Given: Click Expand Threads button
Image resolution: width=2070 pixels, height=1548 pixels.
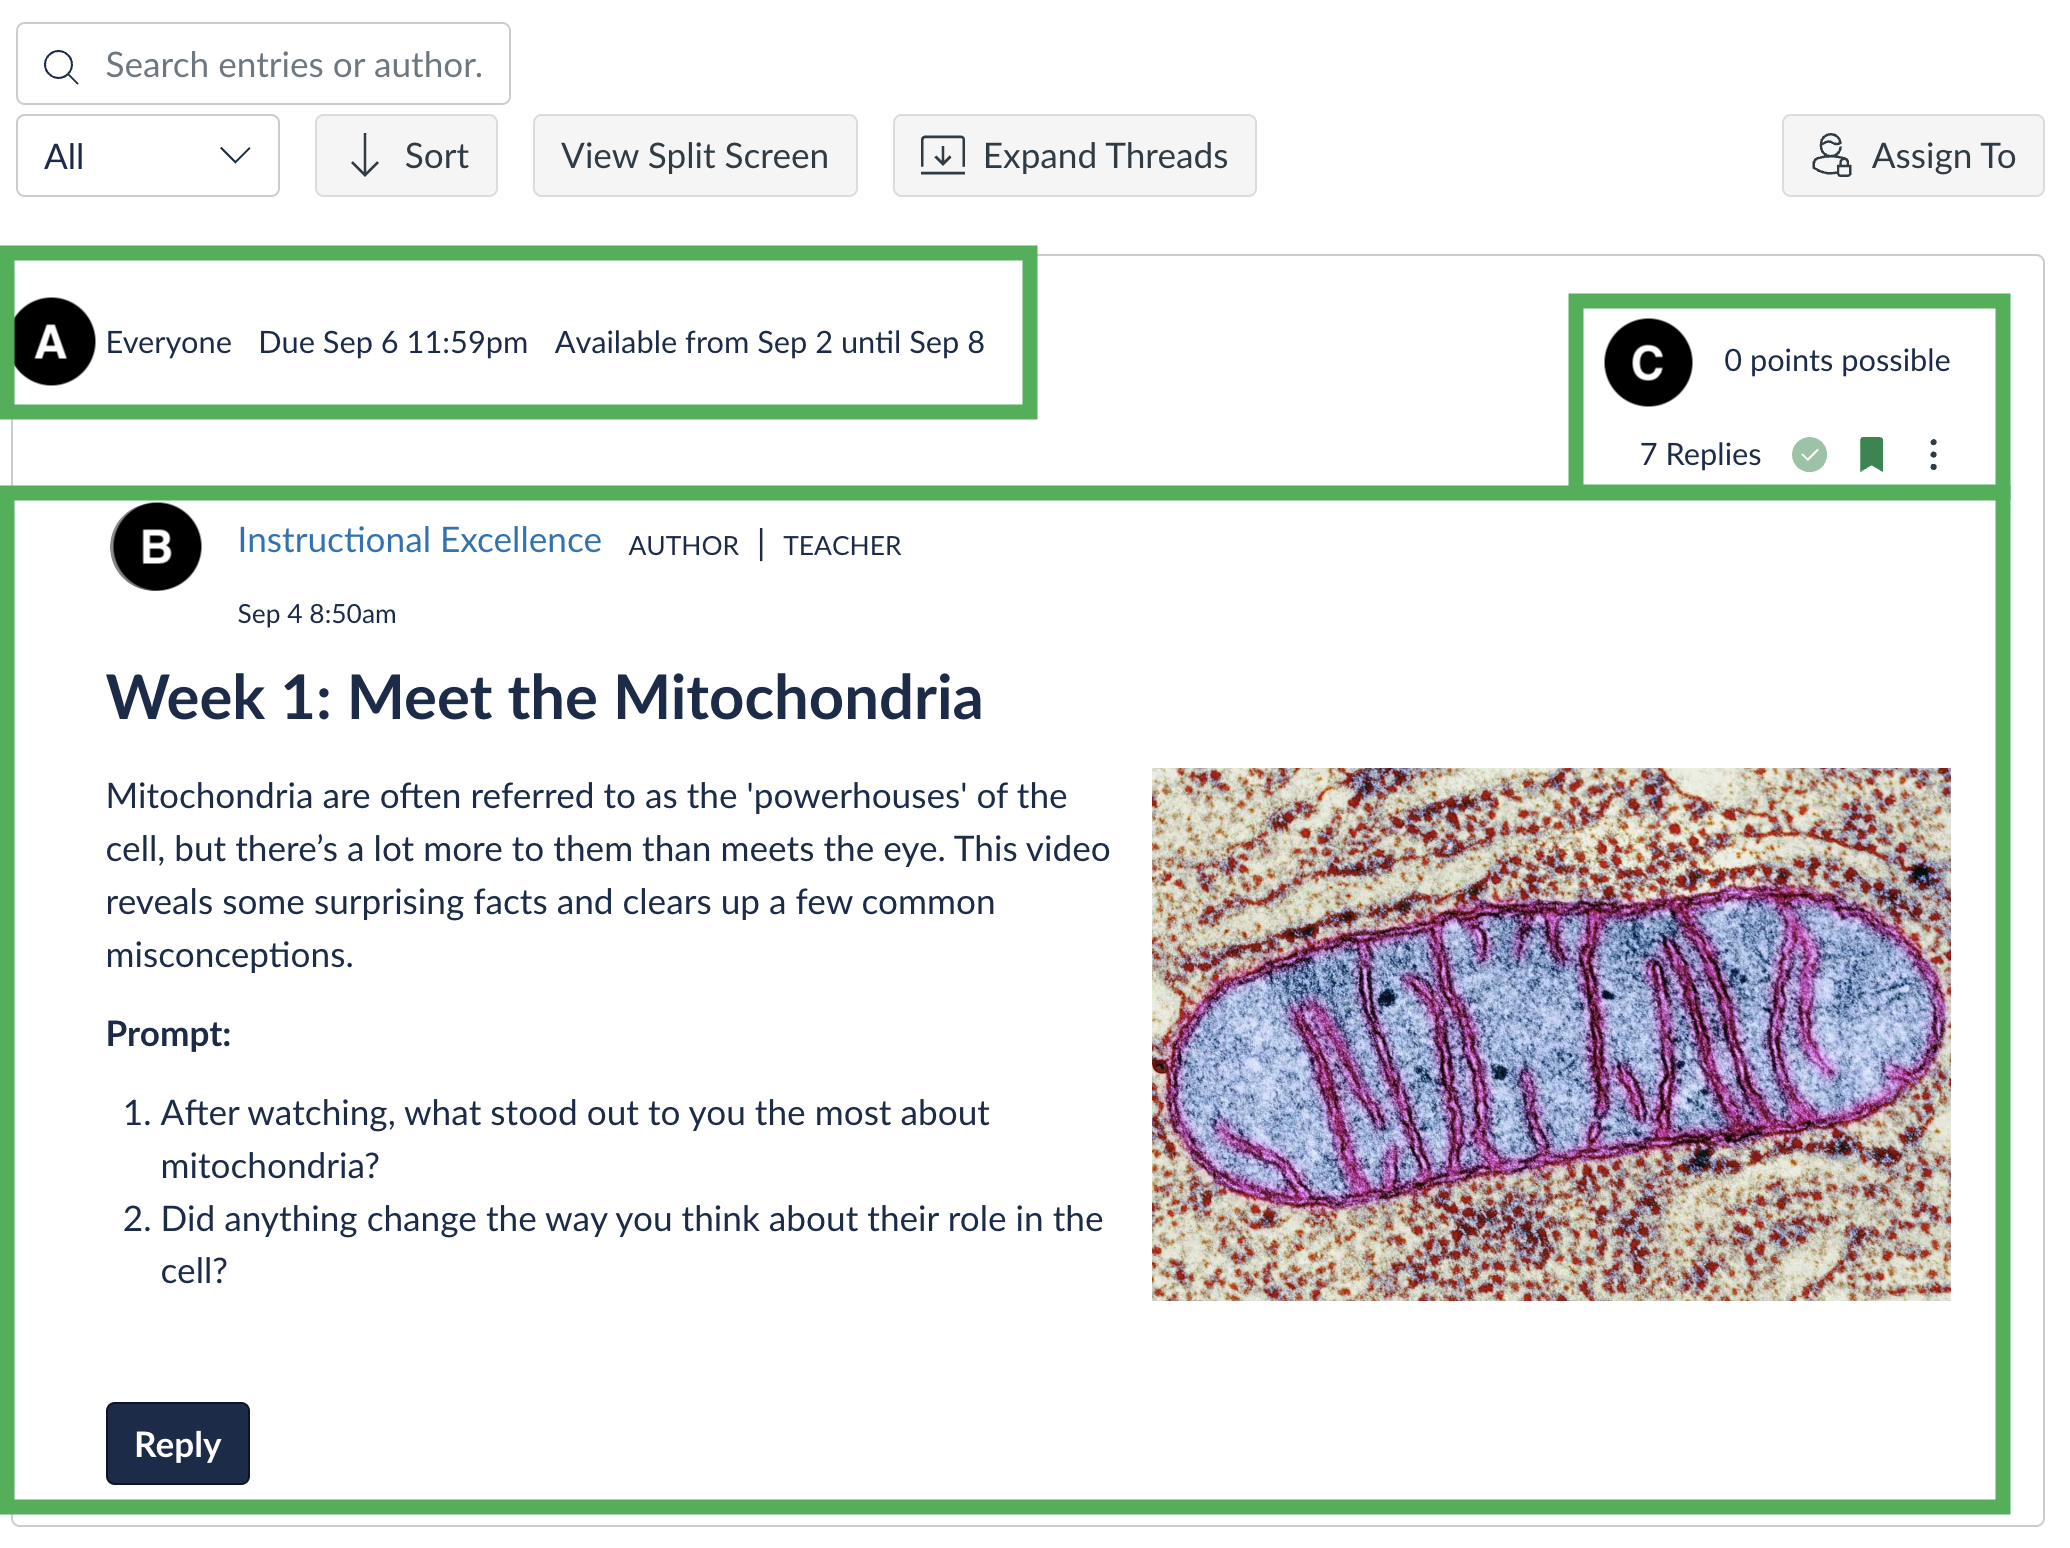Looking at the screenshot, I should point(1074,156).
